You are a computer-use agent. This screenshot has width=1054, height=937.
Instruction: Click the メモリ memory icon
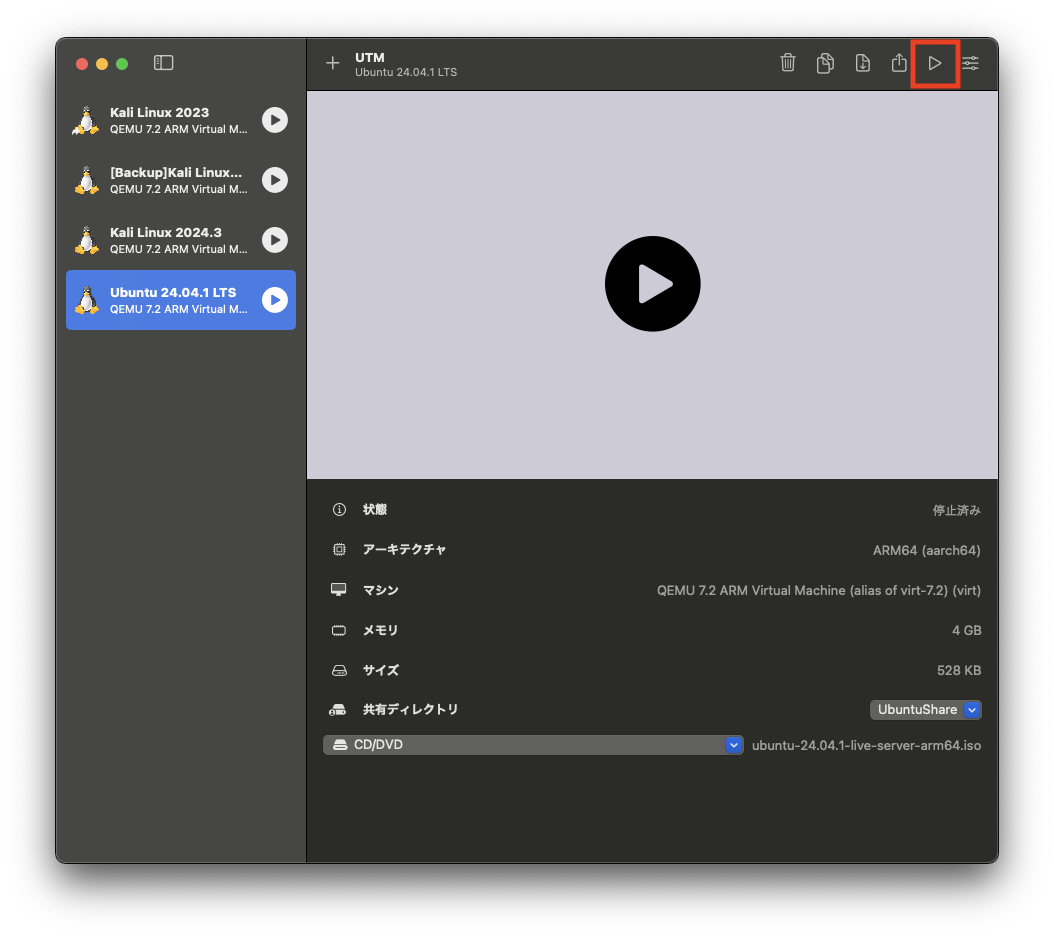[339, 630]
